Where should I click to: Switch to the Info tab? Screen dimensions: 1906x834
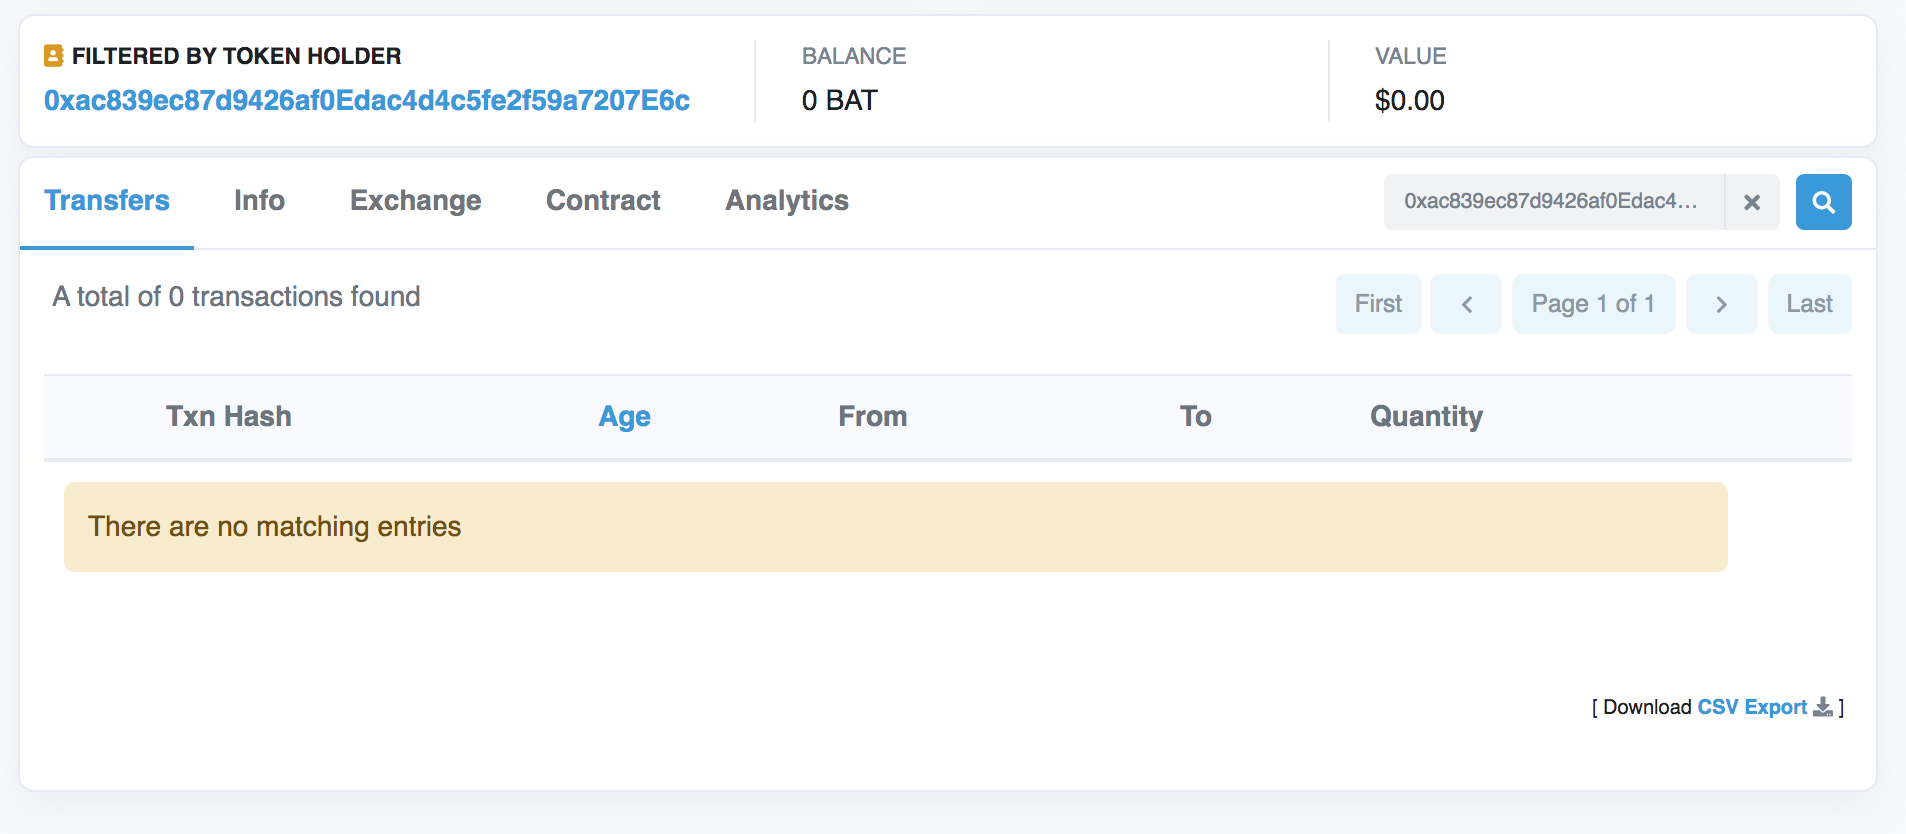(260, 201)
